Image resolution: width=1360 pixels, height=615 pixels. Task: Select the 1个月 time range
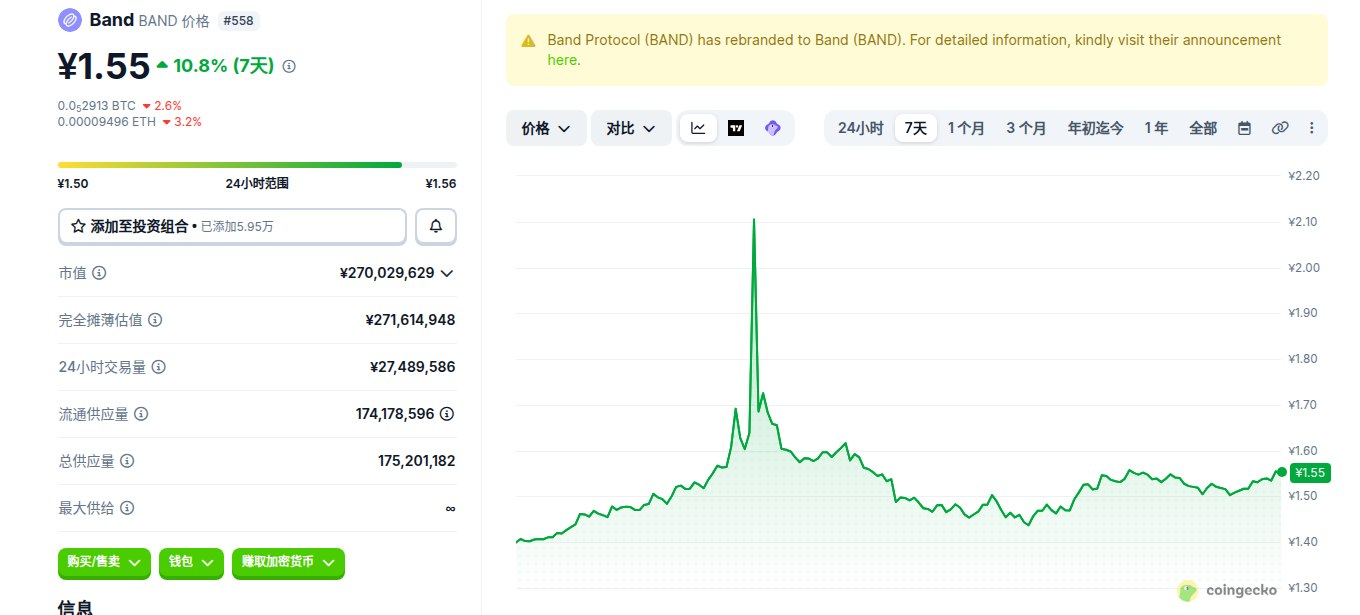[966, 128]
